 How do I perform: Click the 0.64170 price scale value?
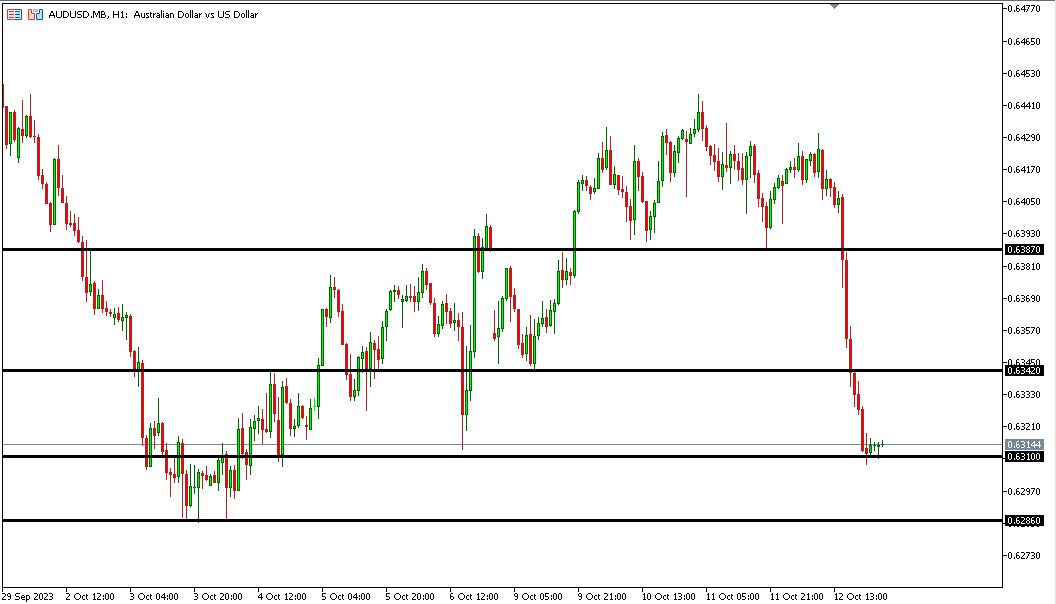point(1024,169)
